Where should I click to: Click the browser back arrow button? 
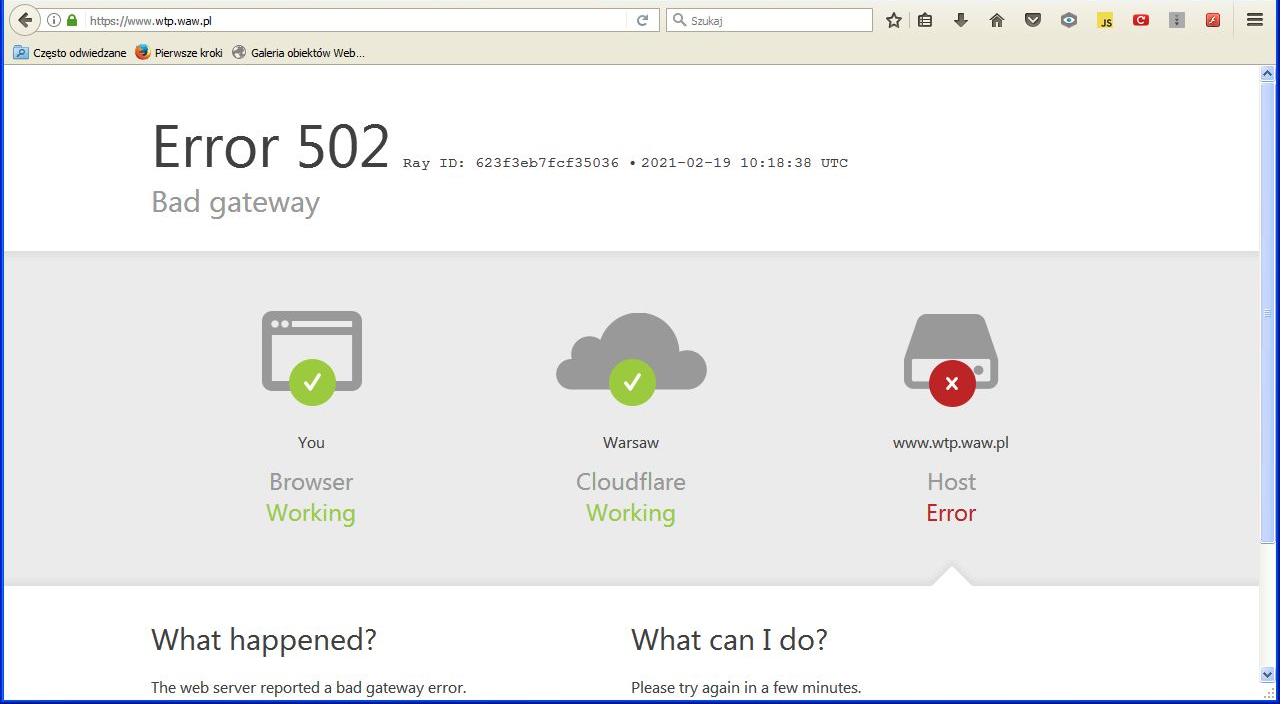(25, 20)
